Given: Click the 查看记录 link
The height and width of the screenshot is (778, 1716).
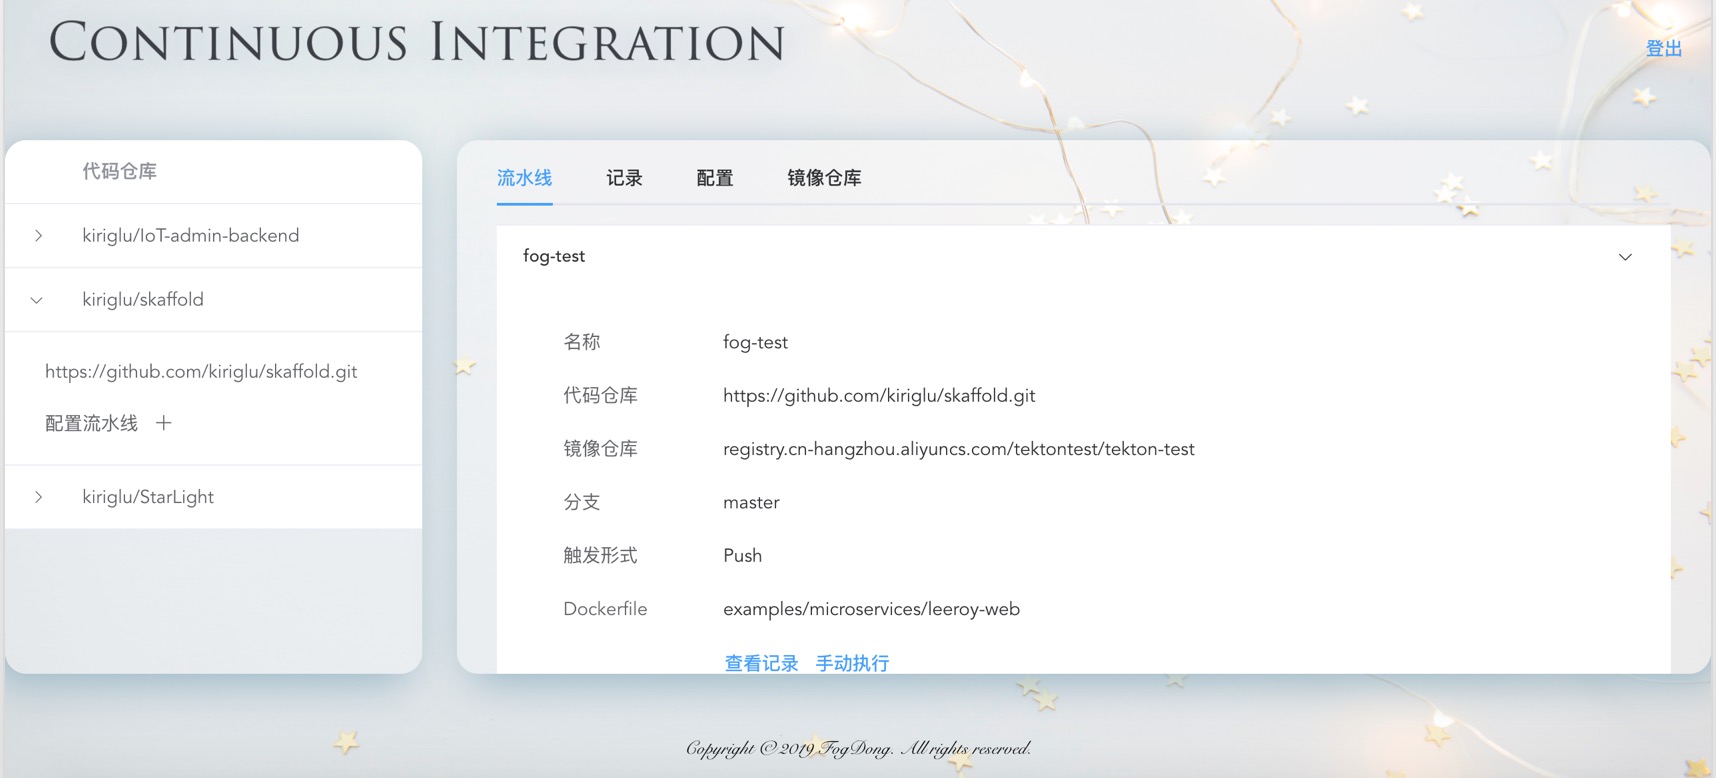Looking at the screenshot, I should [x=761, y=663].
